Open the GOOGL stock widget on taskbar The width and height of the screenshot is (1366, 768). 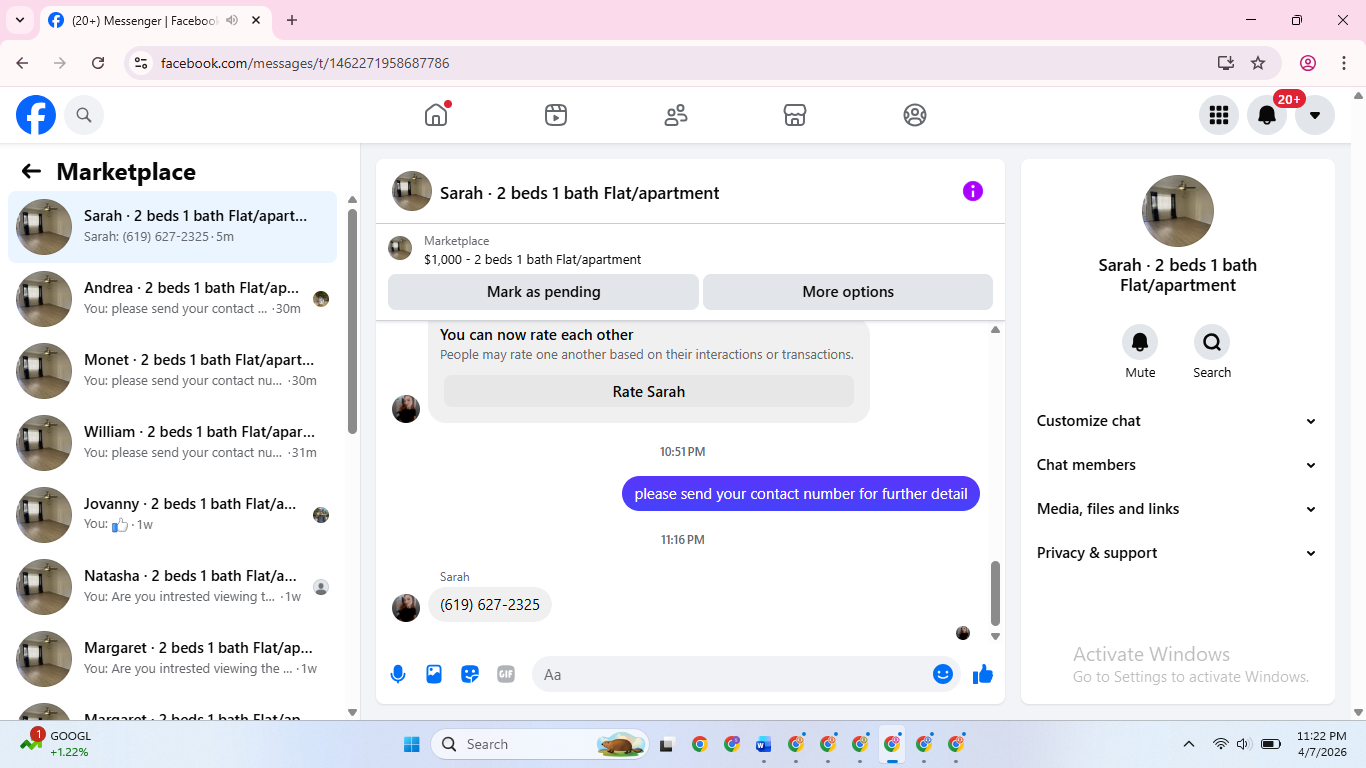[x=58, y=743]
